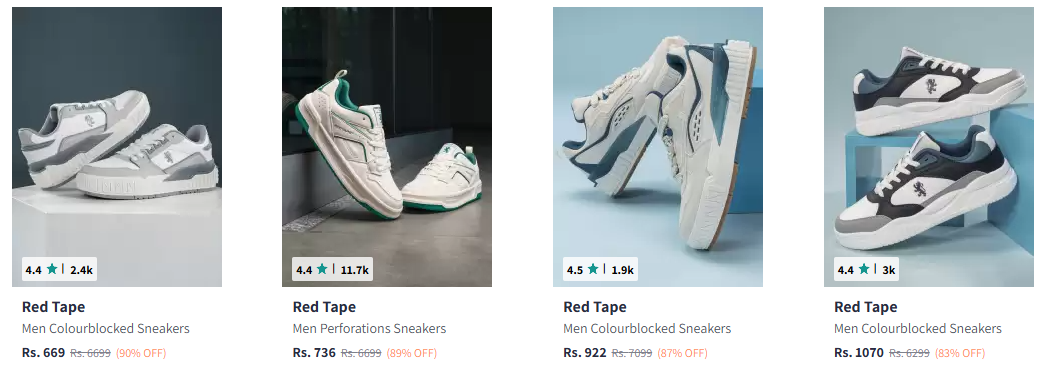Select the Men Colourblocked Sneakers title priced Rs. 669

[105, 329]
